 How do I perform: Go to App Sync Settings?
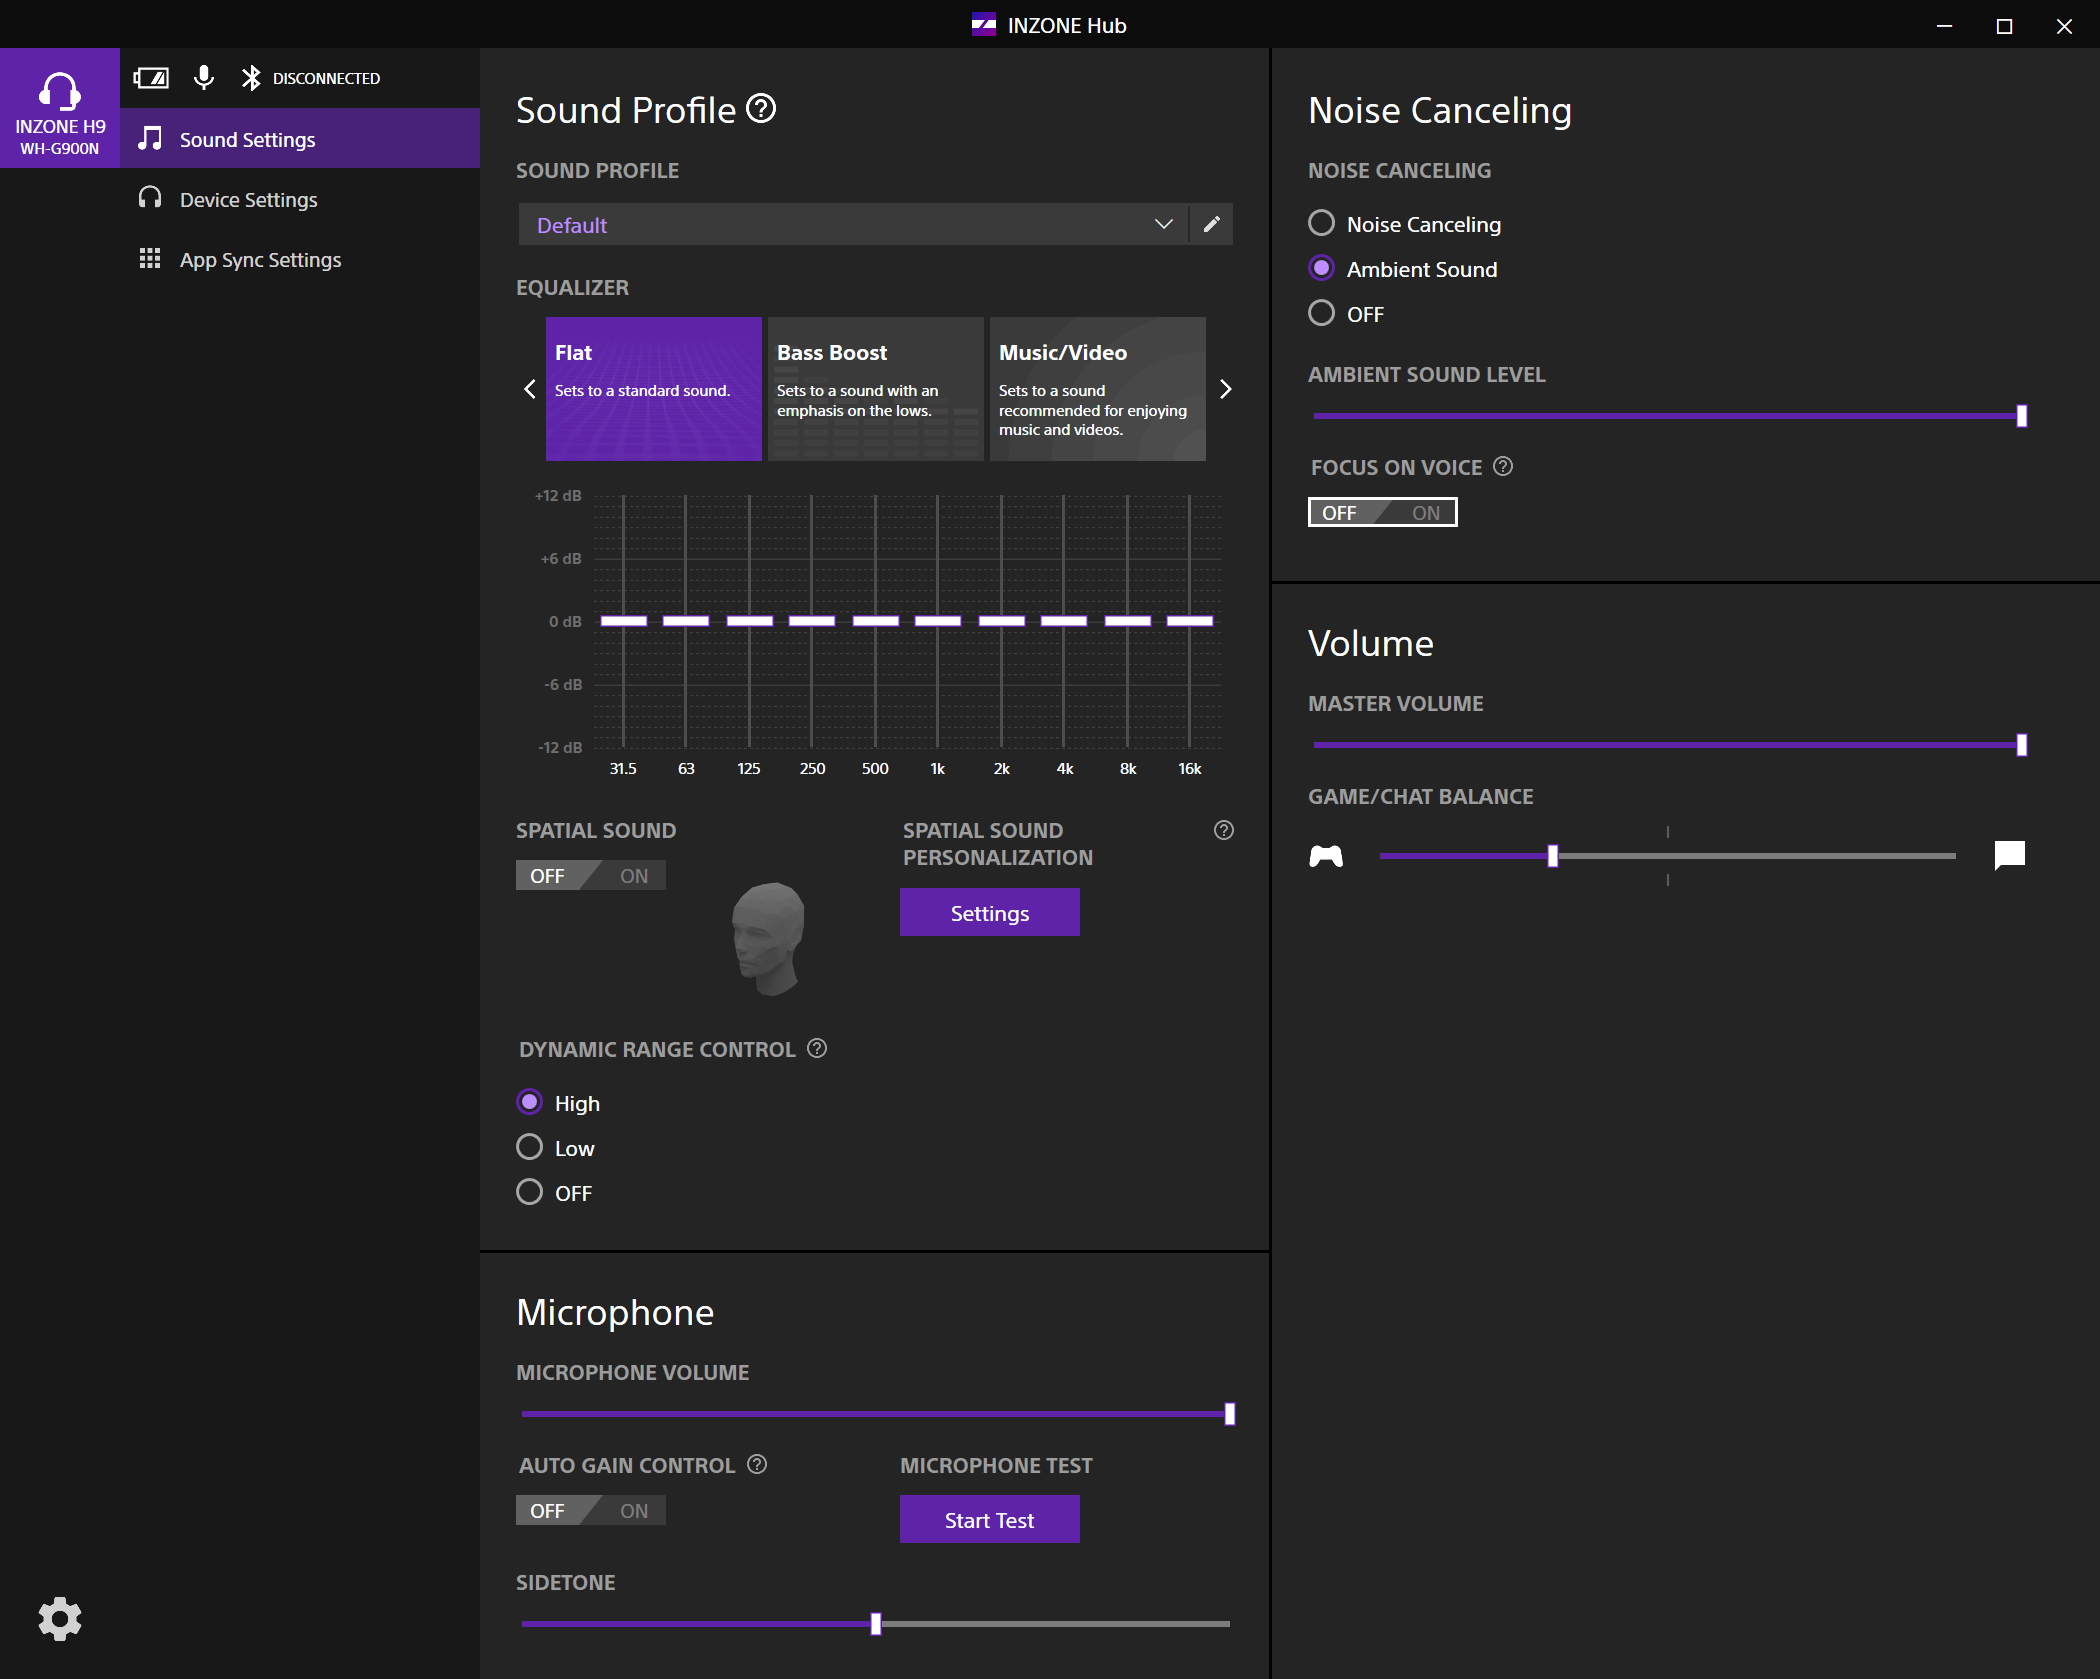[x=260, y=259]
